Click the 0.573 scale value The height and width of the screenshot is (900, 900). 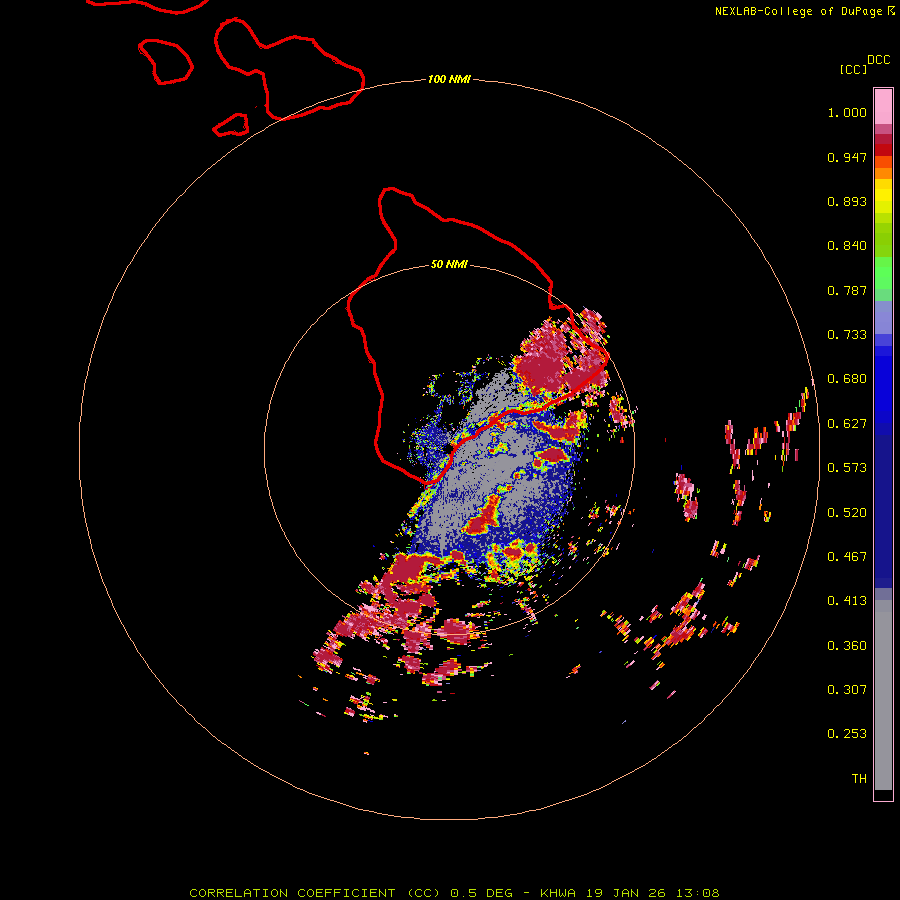[x=847, y=468]
